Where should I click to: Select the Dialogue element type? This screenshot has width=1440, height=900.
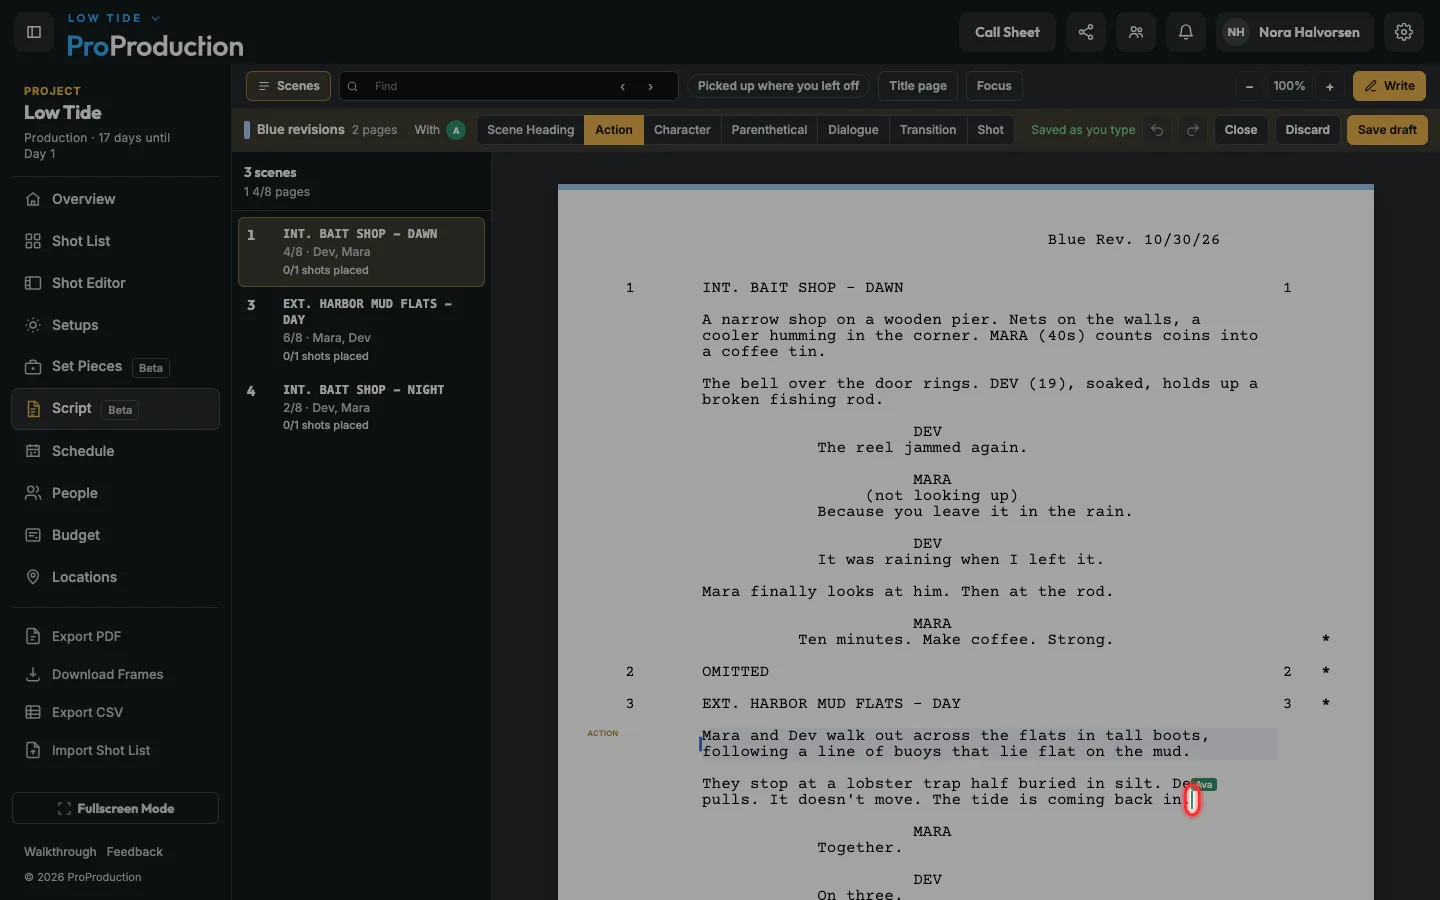(853, 130)
